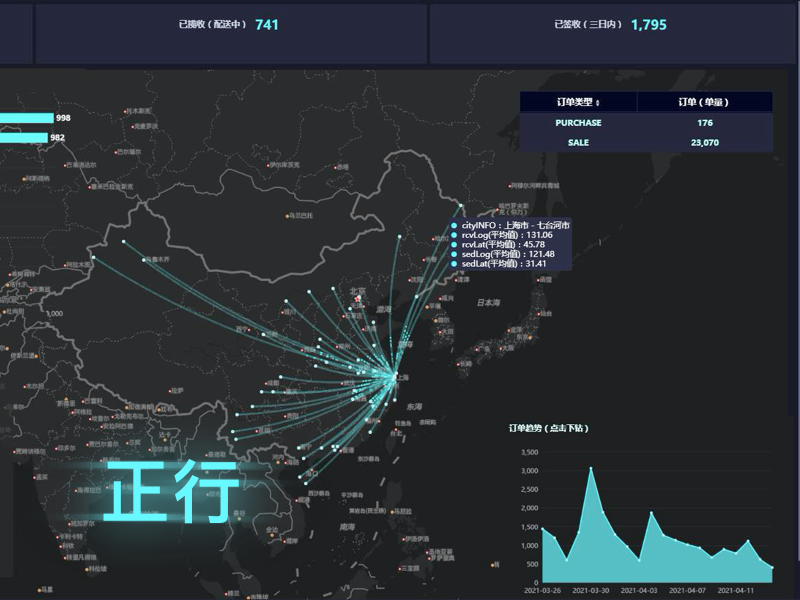Click the 订单趋势（点击下钻） chart title

[x=549, y=428]
